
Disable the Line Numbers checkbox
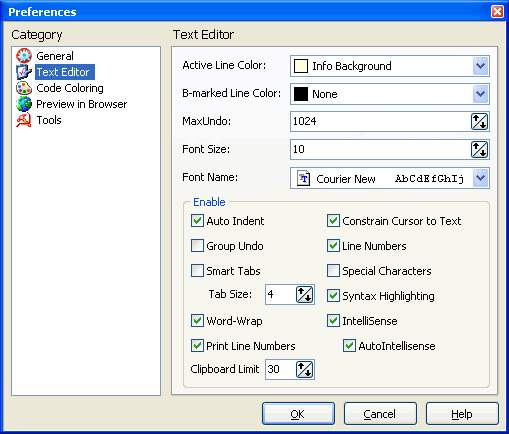click(x=333, y=246)
